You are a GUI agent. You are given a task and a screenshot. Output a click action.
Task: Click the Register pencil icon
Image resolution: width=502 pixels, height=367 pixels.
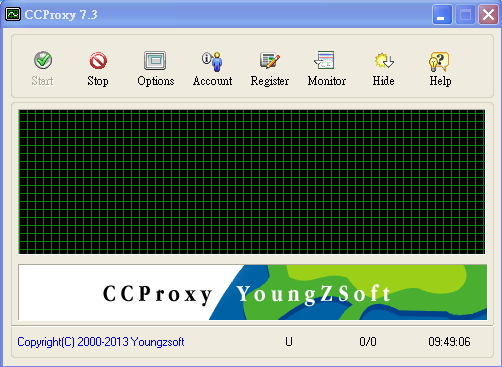point(270,61)
